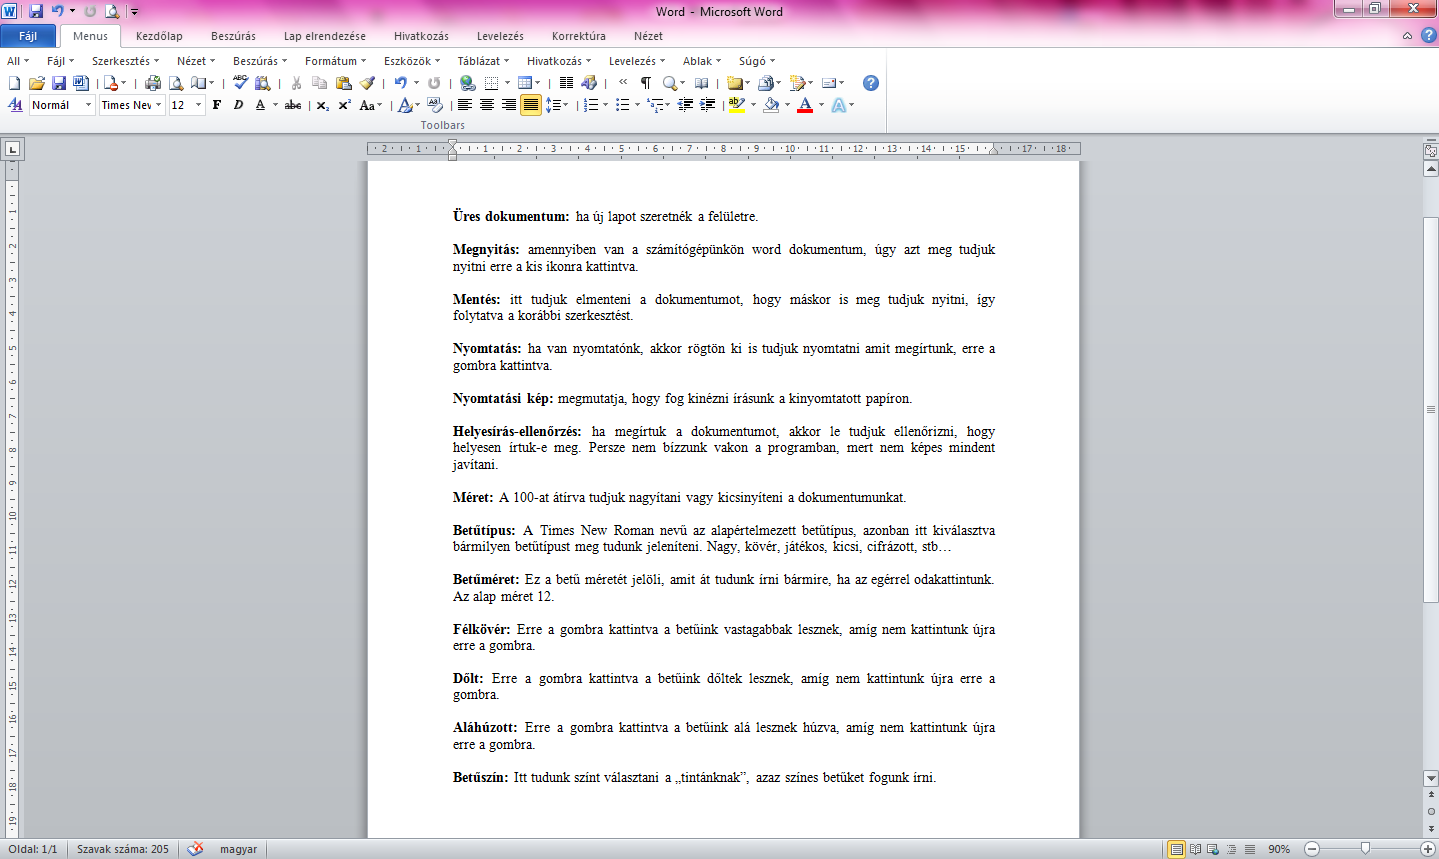Run the ABC spelling check icon
The width and height of the screenshot is (1439, 859).
click(241, 83)
